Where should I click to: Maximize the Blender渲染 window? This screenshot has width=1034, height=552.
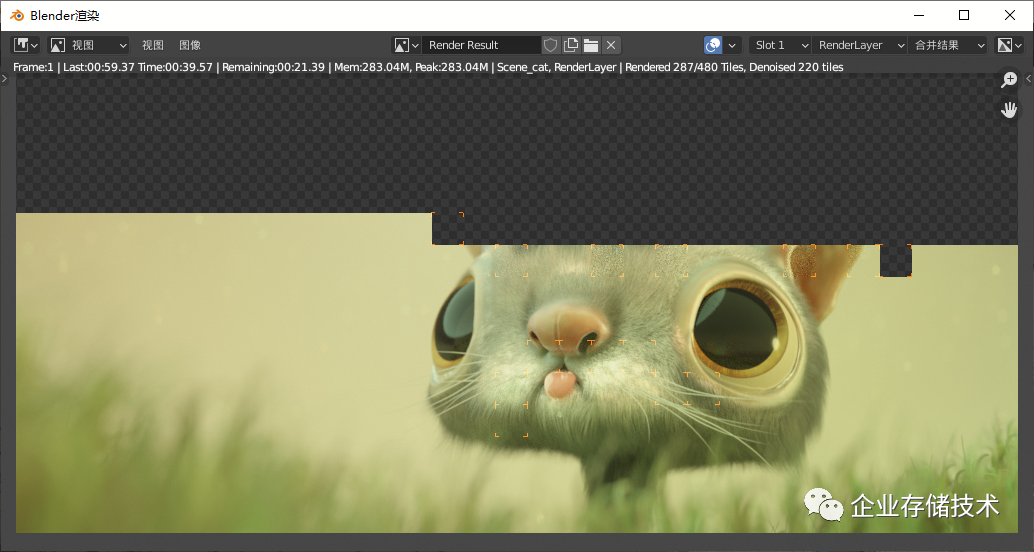point(964,15)
